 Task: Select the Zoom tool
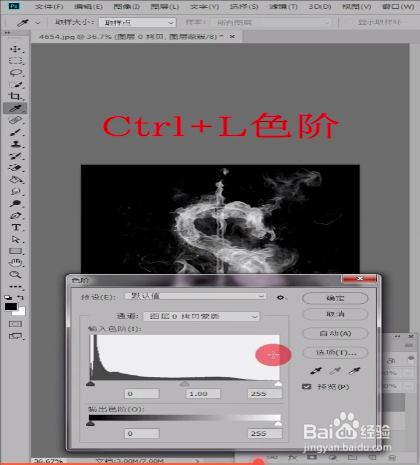pos(15,275)
